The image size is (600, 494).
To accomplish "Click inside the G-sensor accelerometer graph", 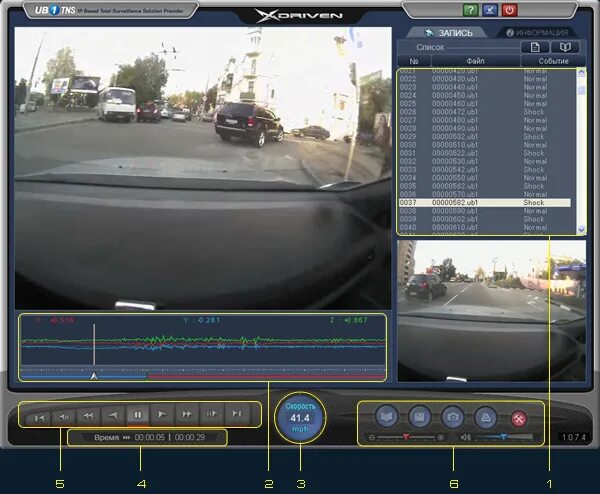I will [203, 345].
